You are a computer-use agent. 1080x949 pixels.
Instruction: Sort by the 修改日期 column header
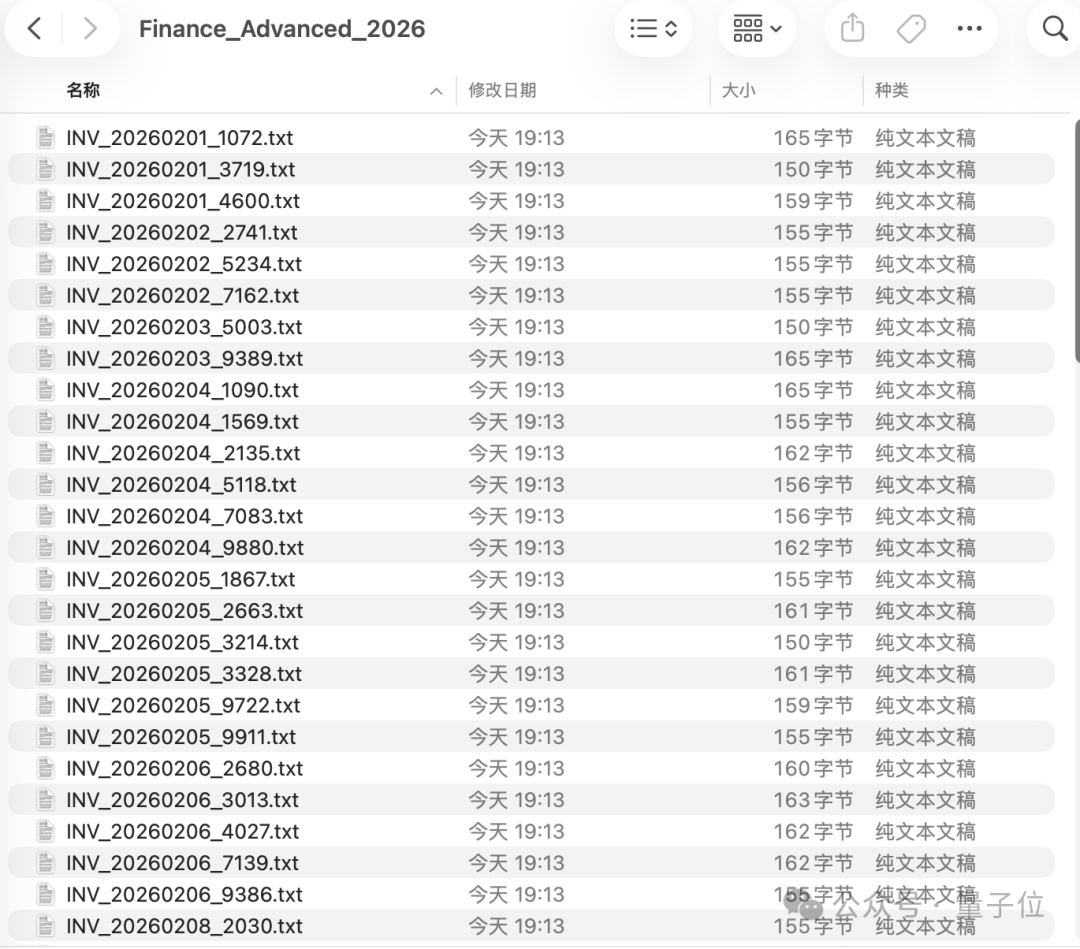pyautogui.click(x=502, y=90)
